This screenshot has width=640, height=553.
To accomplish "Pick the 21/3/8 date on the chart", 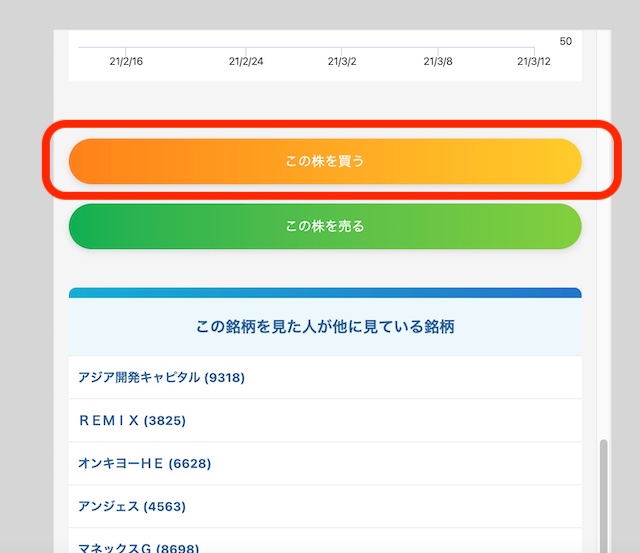I will pos(438,62).
